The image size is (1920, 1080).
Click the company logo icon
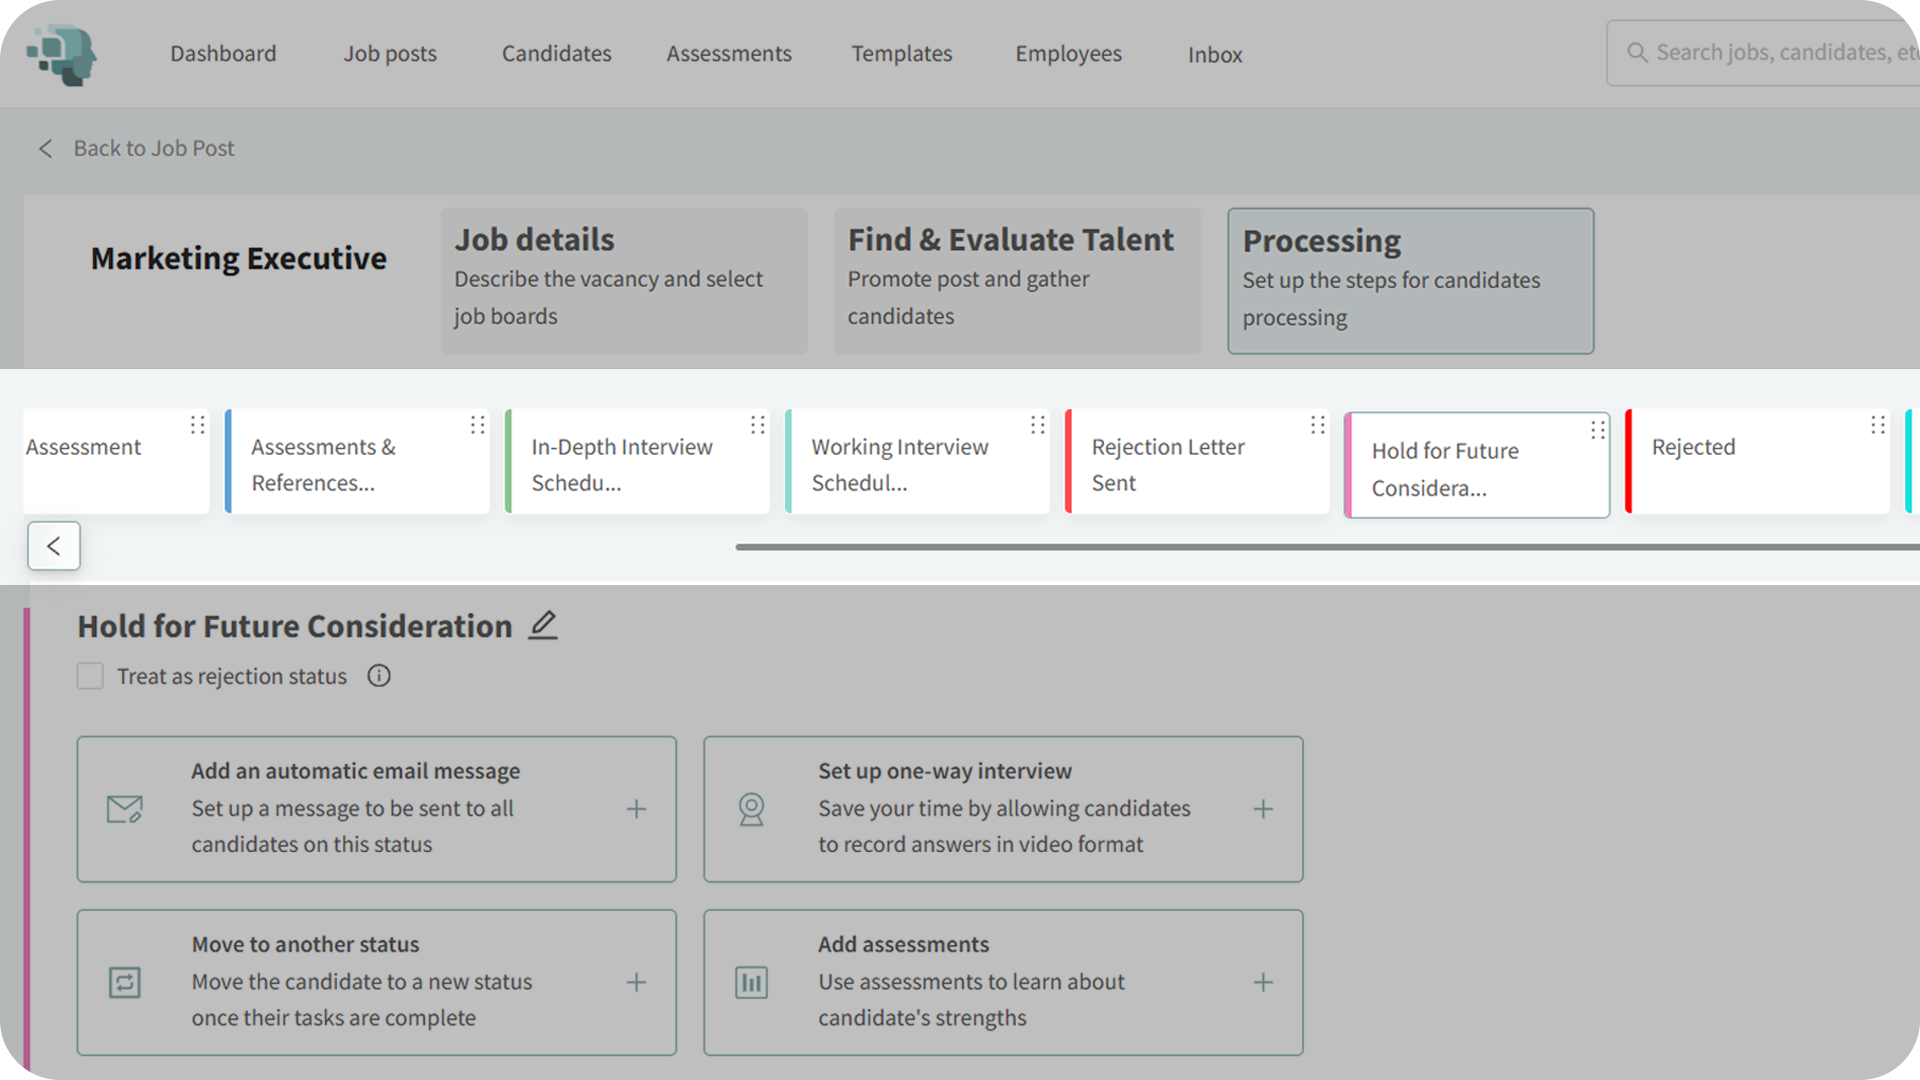62,54
